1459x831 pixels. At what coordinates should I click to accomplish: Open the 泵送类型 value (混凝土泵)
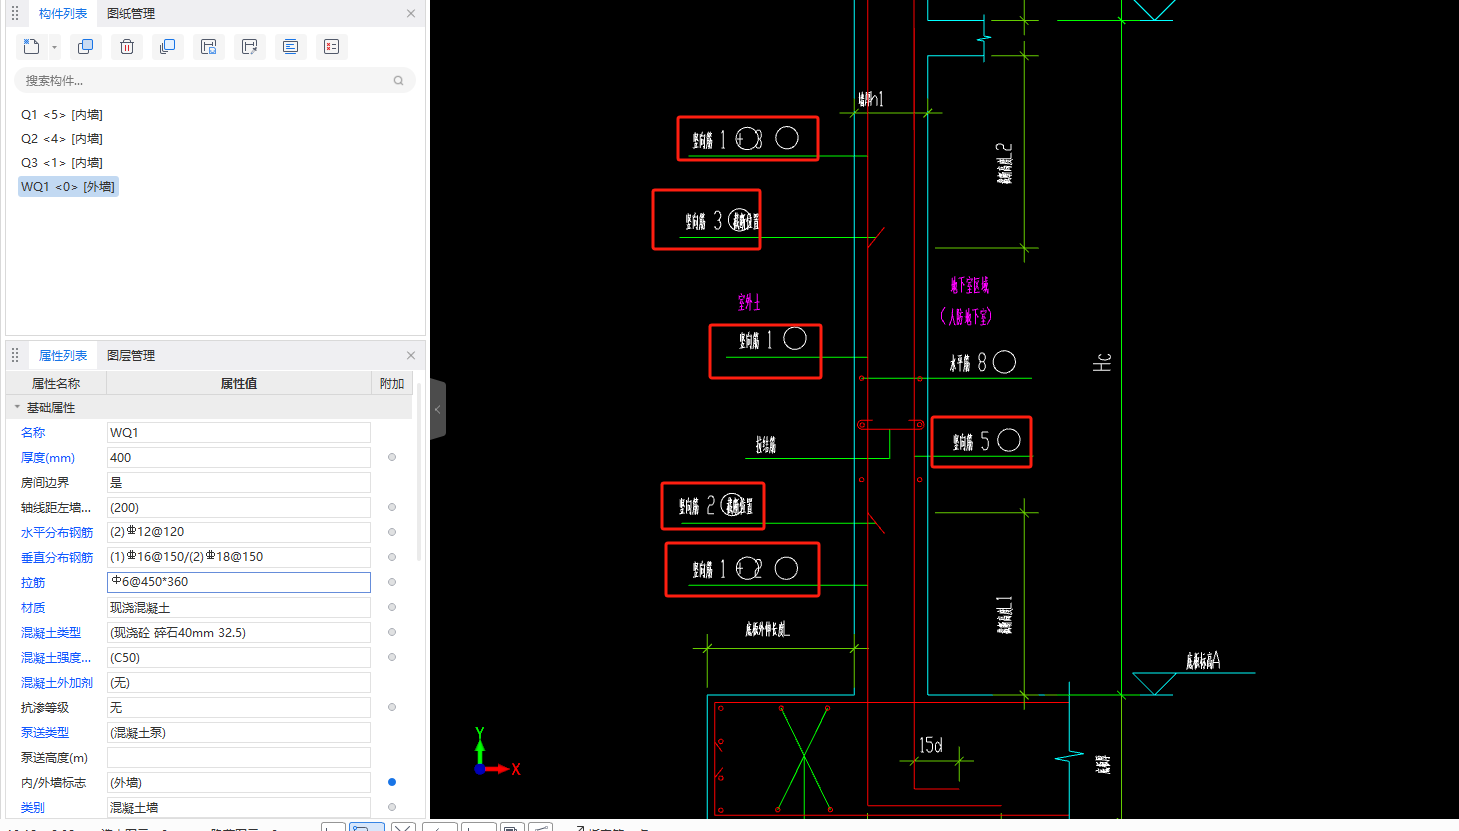[239, 732]
